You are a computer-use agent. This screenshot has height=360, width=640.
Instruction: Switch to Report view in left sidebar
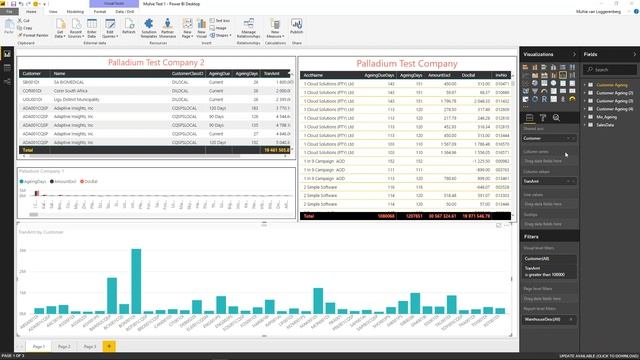click(7, 54)
